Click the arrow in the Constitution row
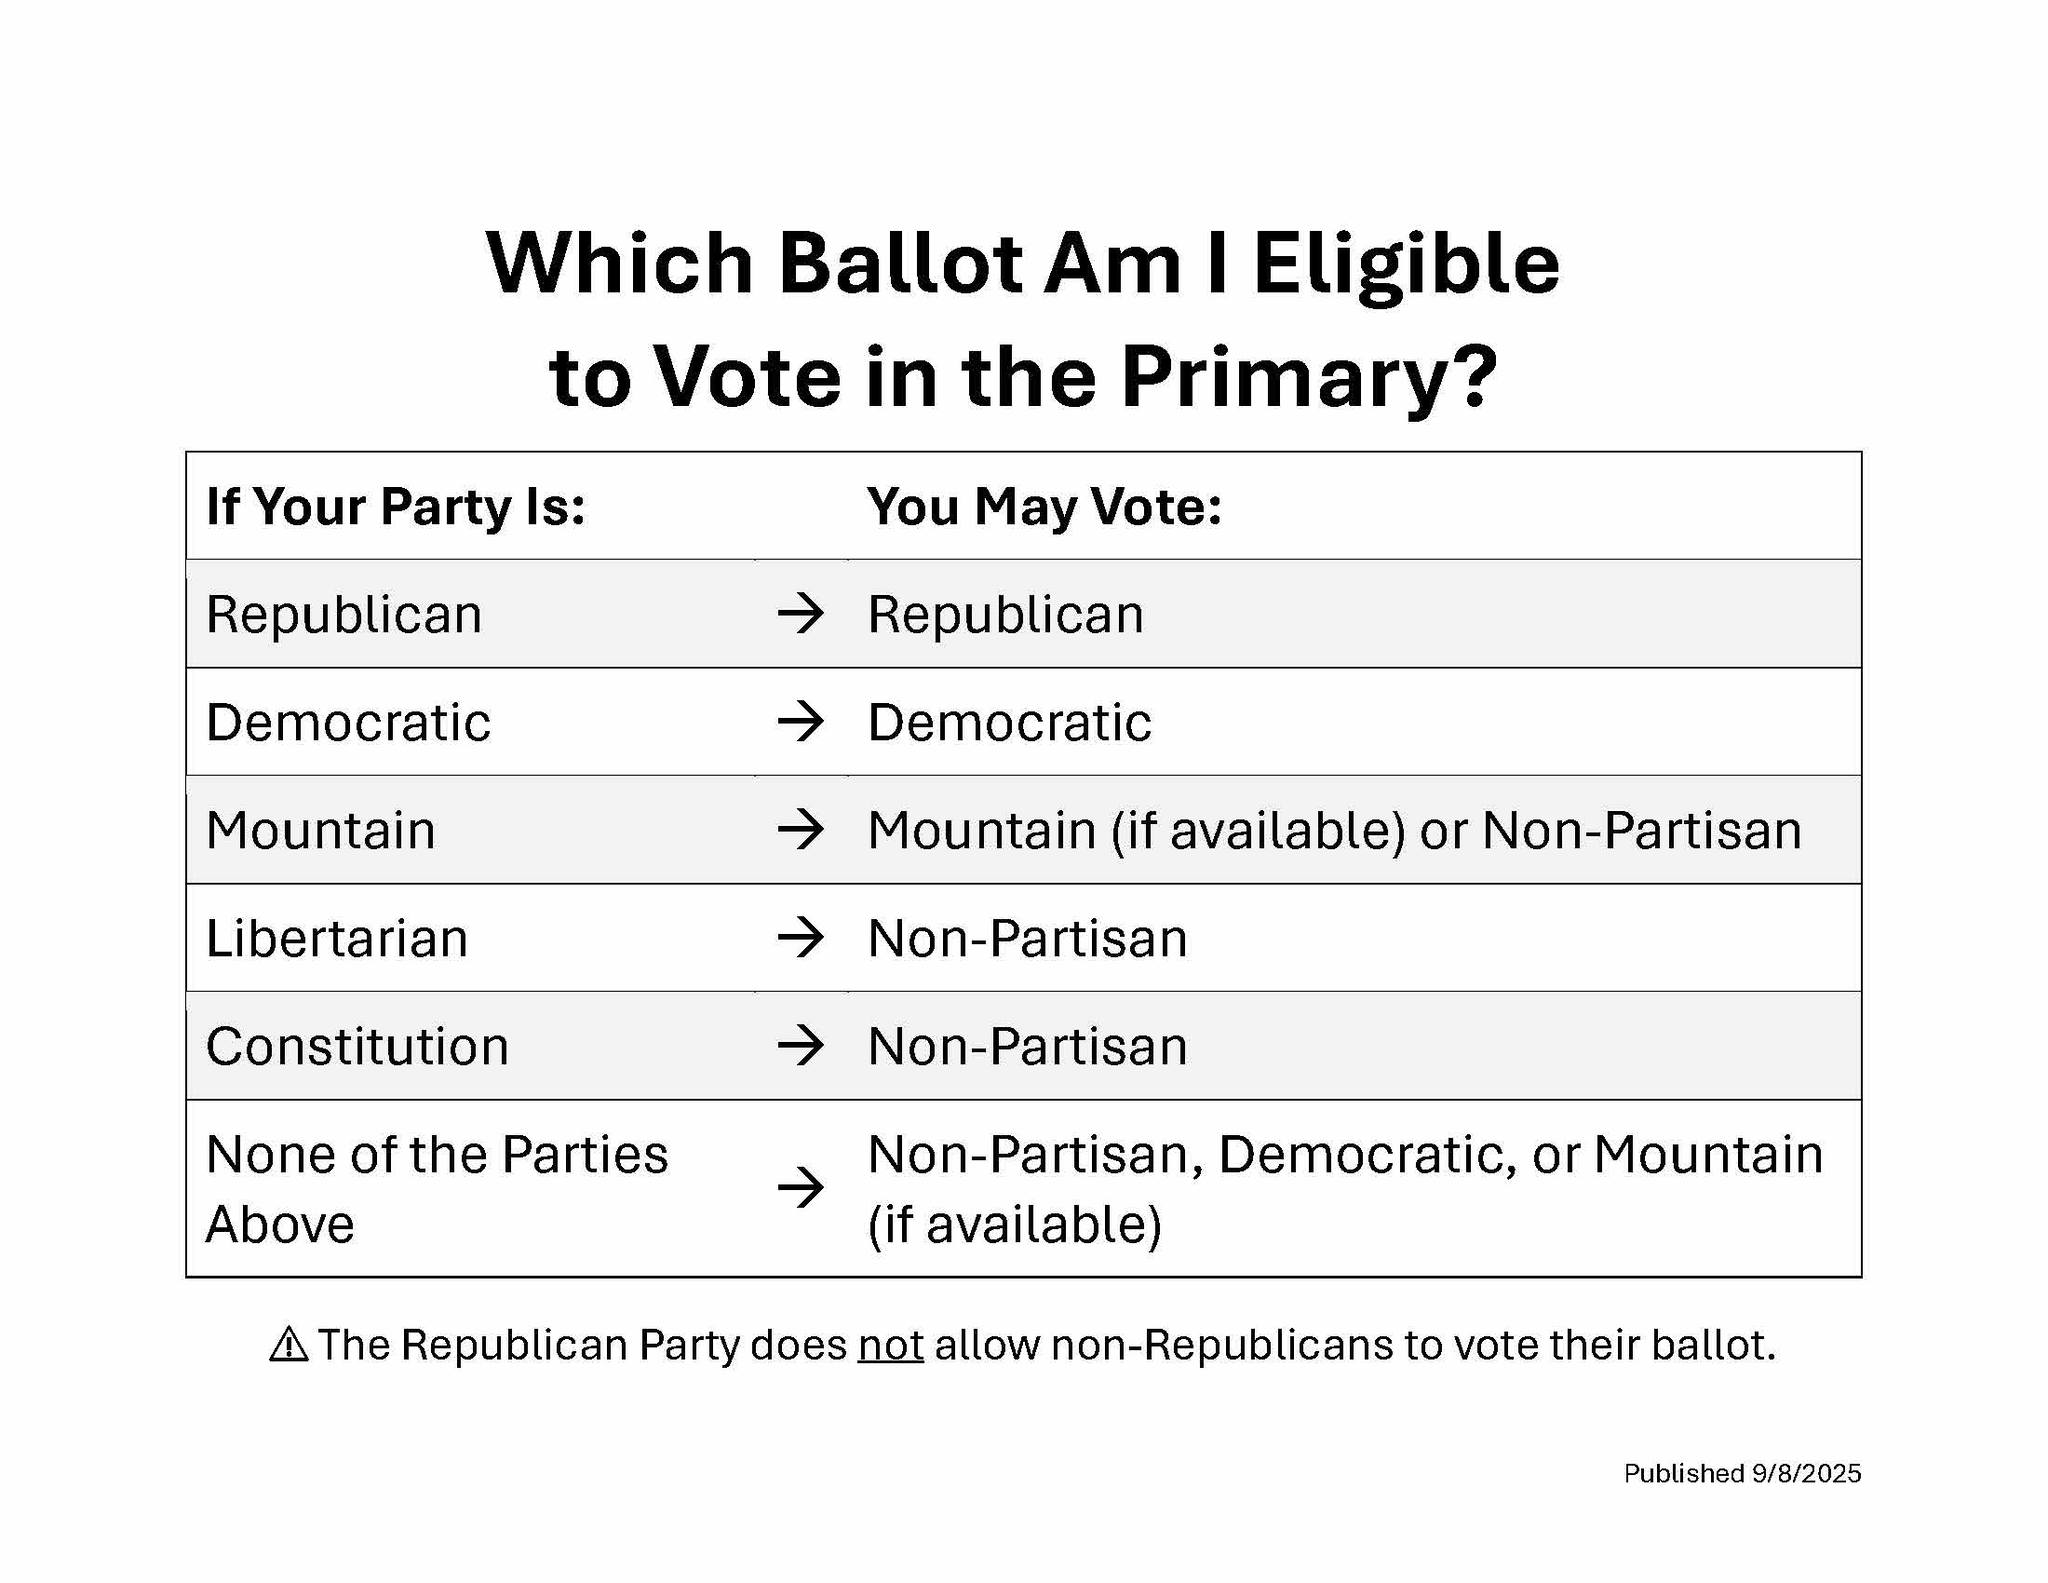Viewport: 2048px width, 1583px height. 800,1045
